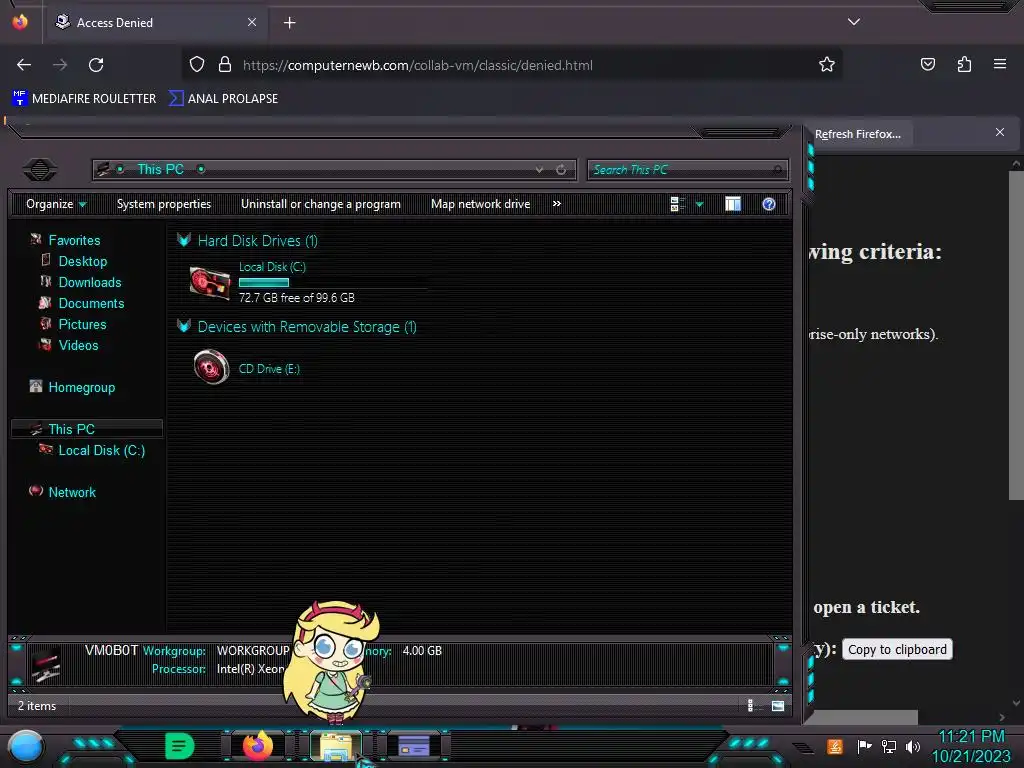
Task: Open Pictures in navigation pane
Action: pyautogui.click(x=82, y=324)
